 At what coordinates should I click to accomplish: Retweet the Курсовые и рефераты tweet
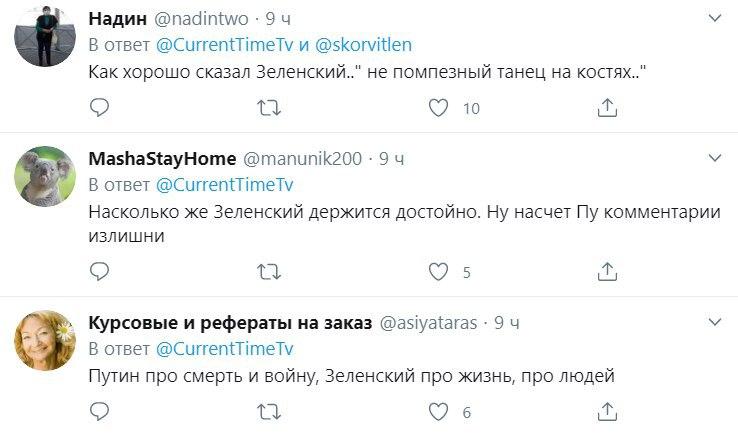[x=267, y=411]
